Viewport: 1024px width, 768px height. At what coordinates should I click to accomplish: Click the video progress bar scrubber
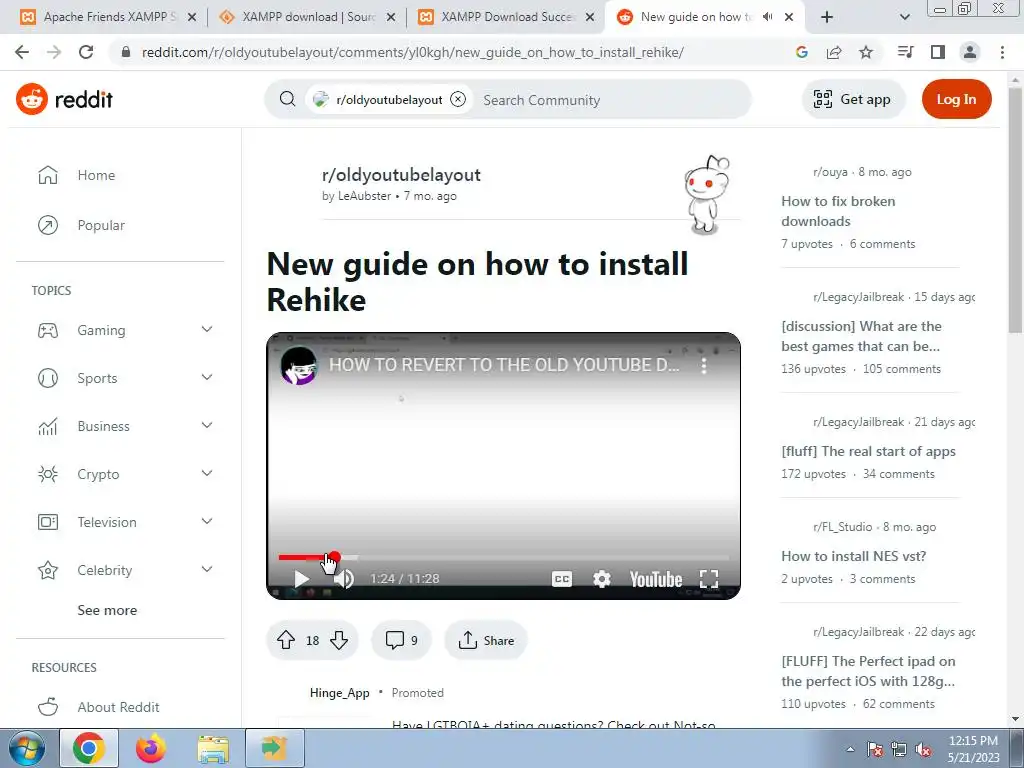coord(334,557)
